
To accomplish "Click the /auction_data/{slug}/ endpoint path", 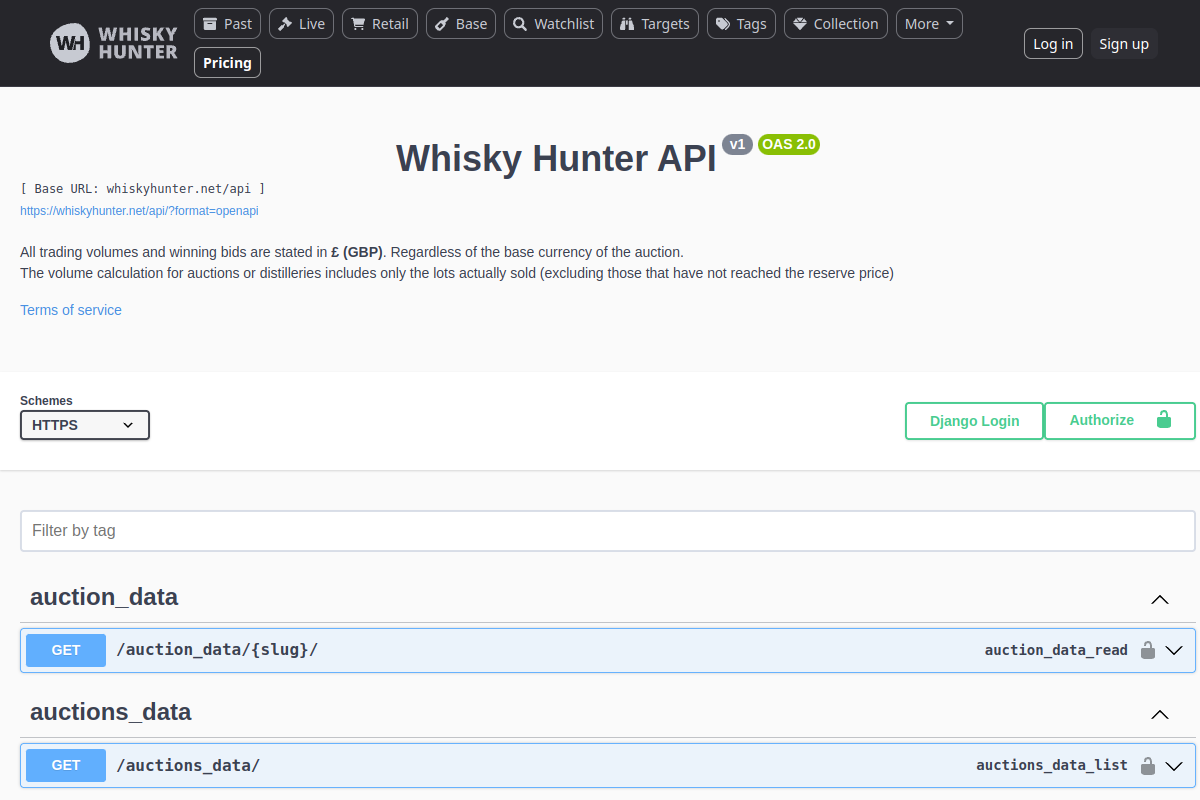I will 217,650.
